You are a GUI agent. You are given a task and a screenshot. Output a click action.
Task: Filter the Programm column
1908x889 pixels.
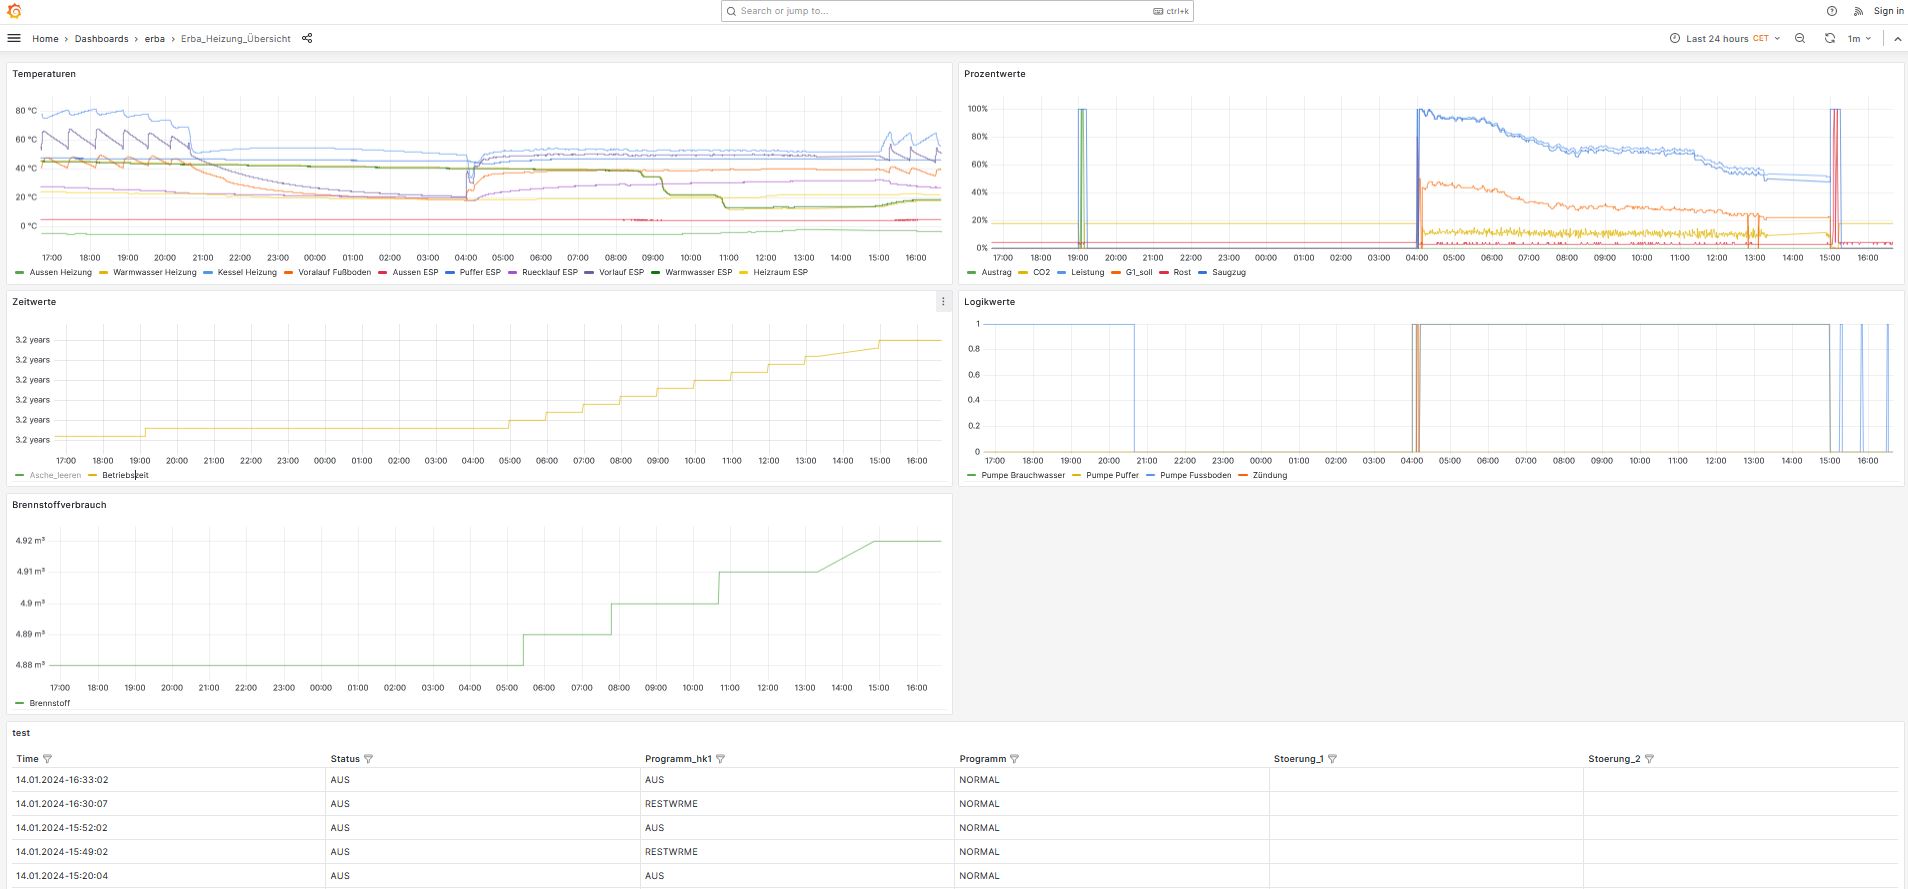click(x=1014, y=759)
